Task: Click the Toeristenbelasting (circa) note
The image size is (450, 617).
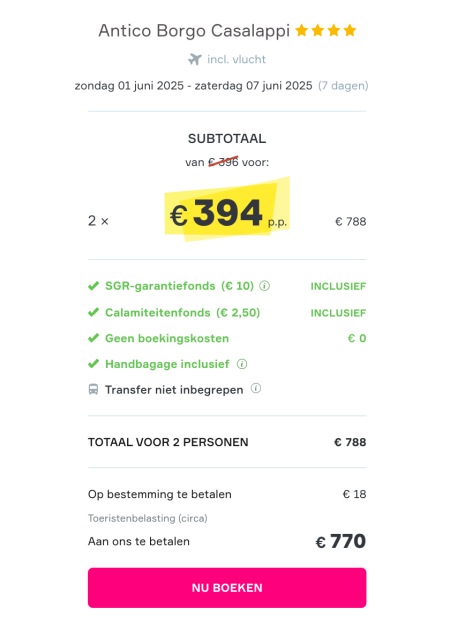Action: click(148, 518)
